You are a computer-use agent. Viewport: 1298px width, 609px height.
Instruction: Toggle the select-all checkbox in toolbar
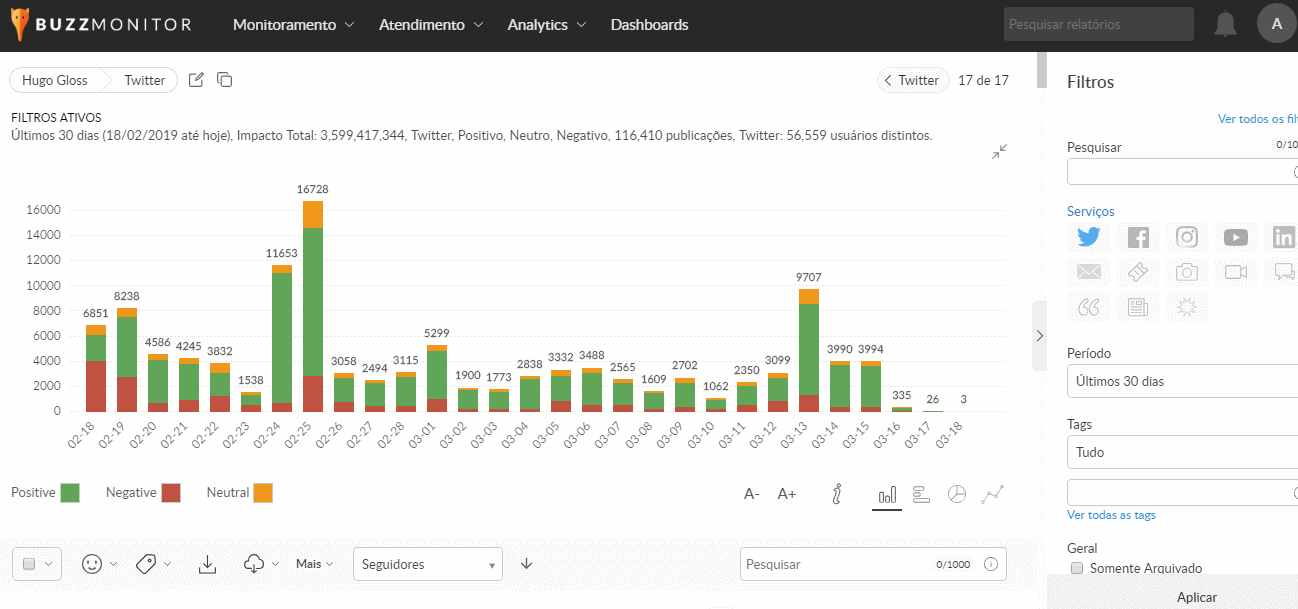tap(29, 564)
